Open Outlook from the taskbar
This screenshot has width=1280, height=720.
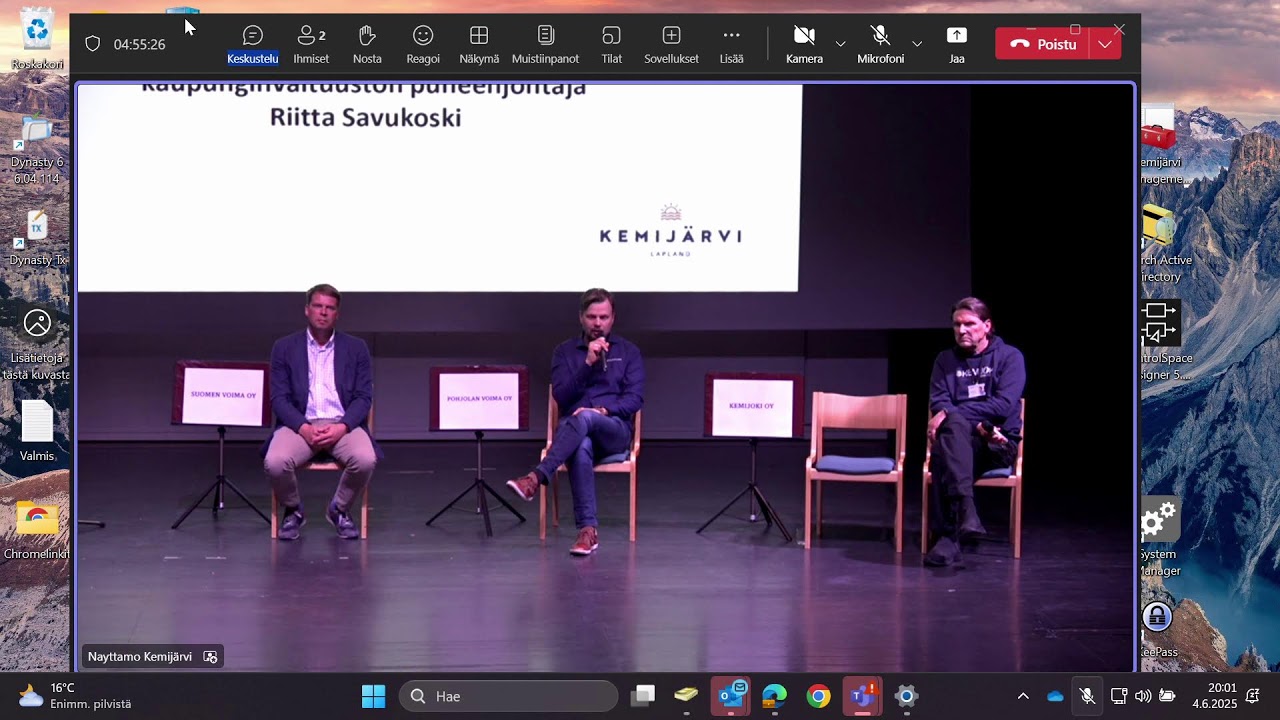pos(731,696)
